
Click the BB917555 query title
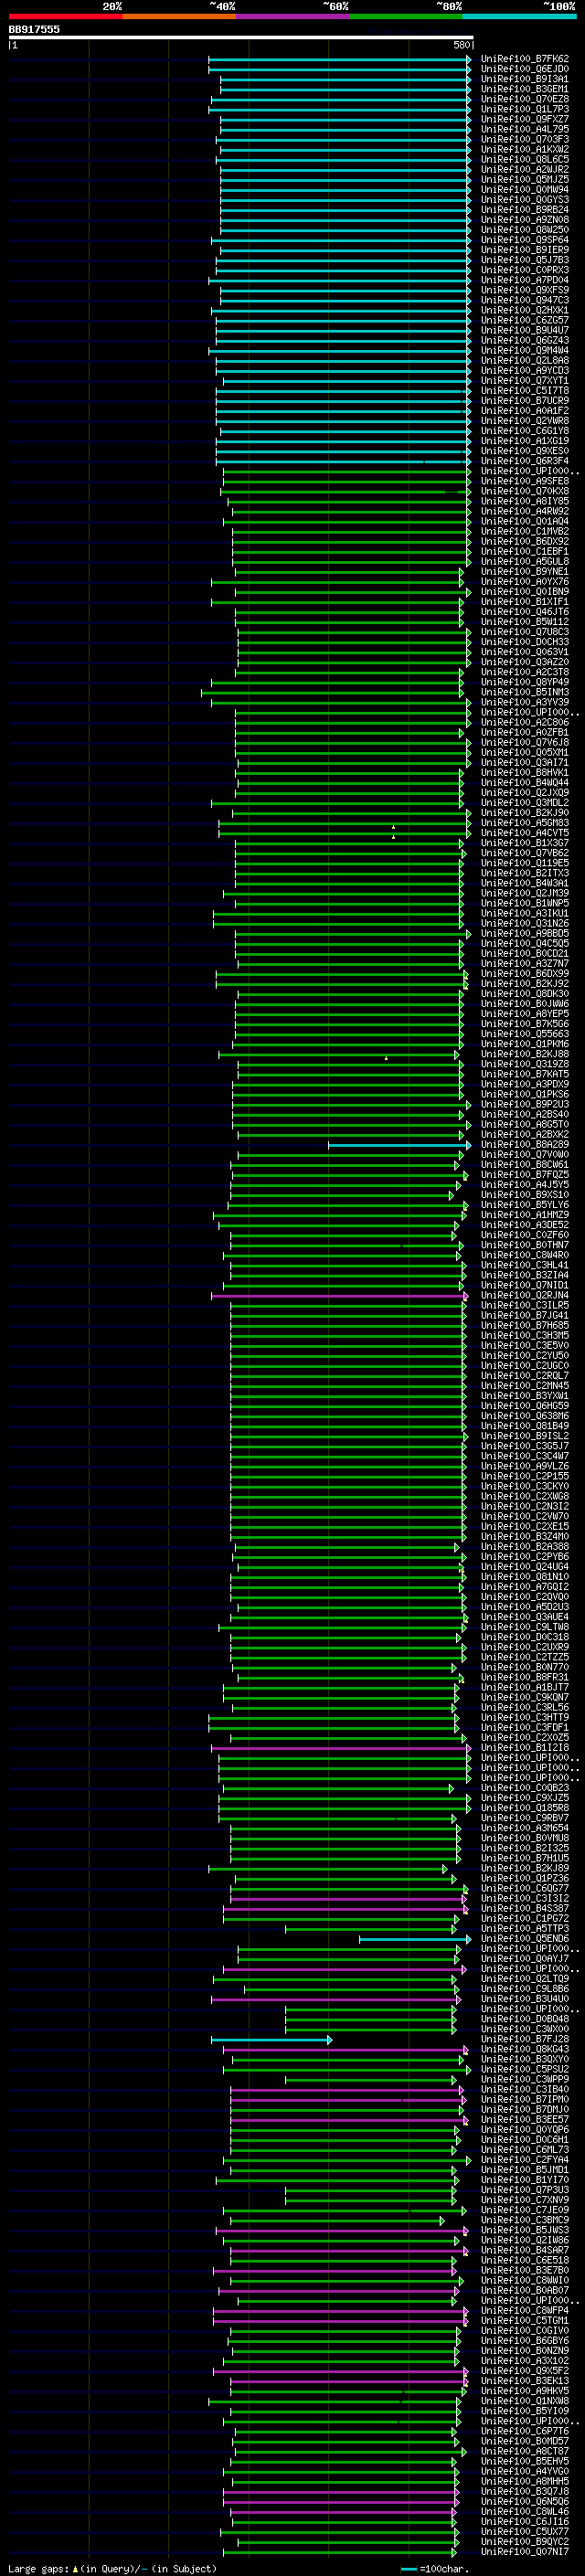click(34, 30)
